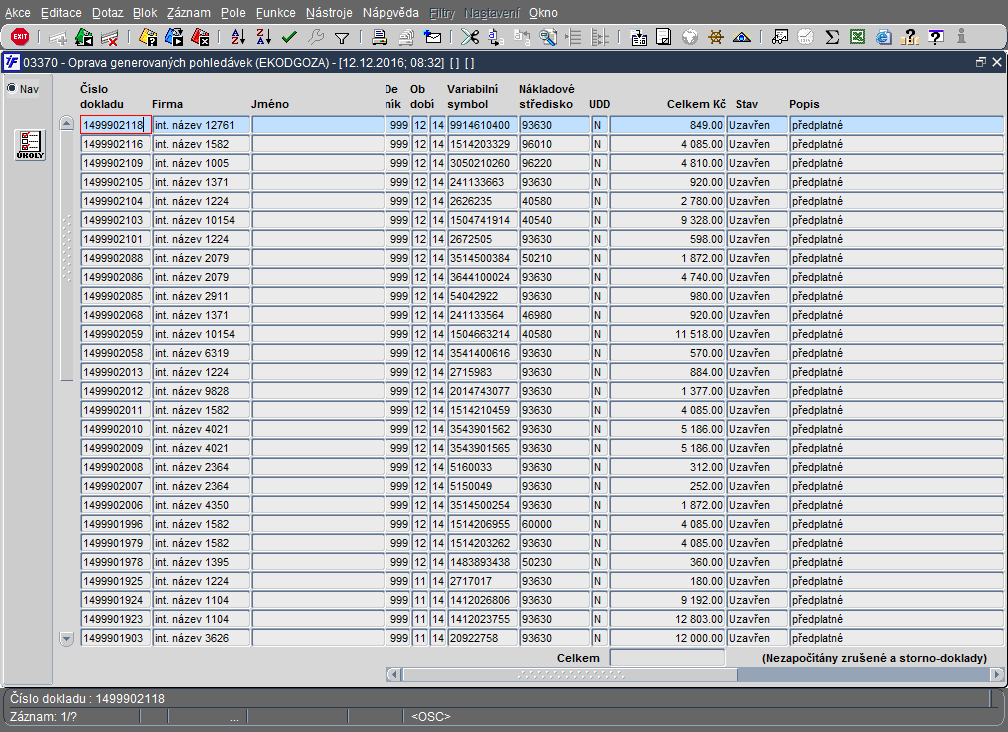1008x732 pixels.
Task: Click the scissors cut icon
Action: pos(470,37)
